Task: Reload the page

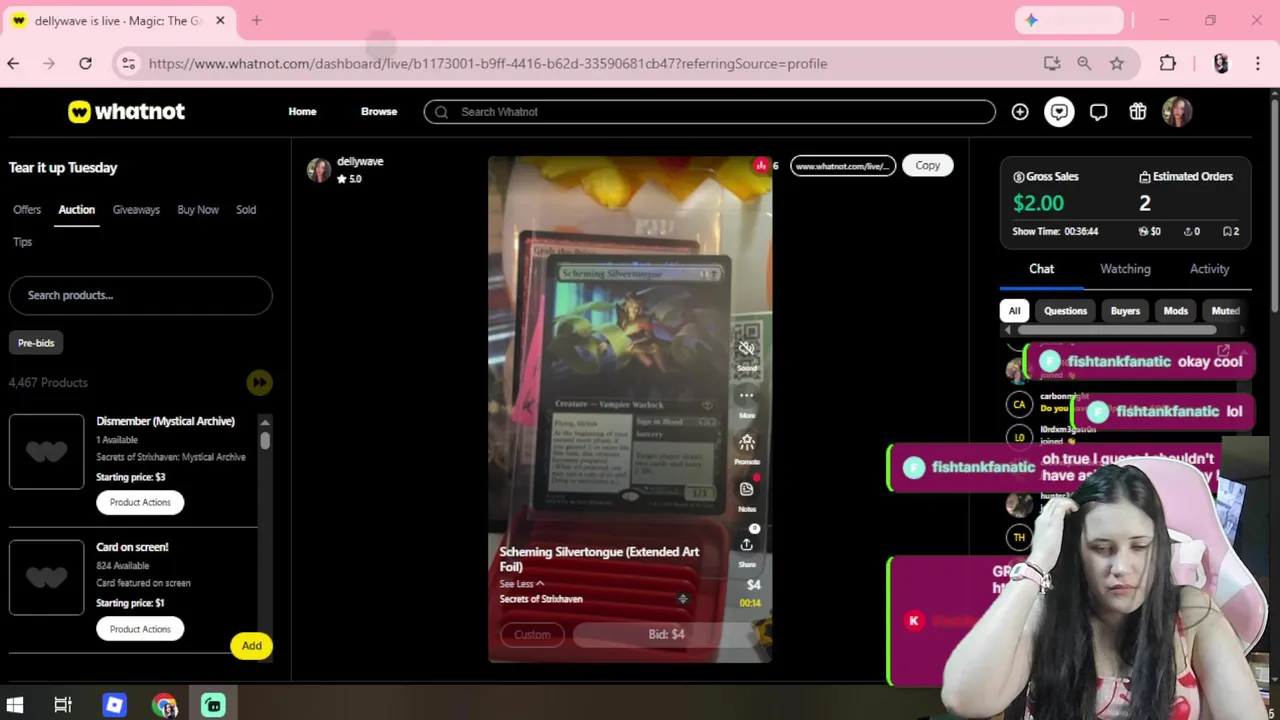Action: (86, 63)
